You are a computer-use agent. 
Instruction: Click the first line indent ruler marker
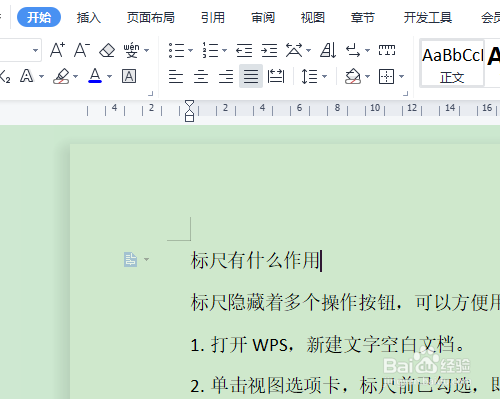pos(189,104)
